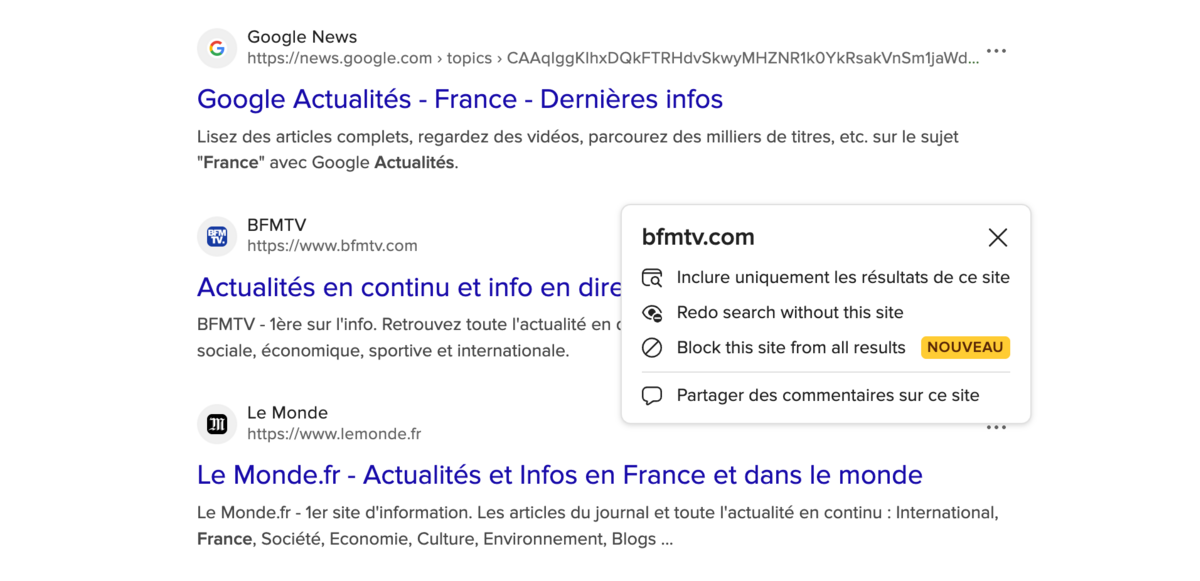This screenshot has height=581, width=1200.
Task: Click the eye icon beside 'Redo search'
Action: [x=652, y=313]
